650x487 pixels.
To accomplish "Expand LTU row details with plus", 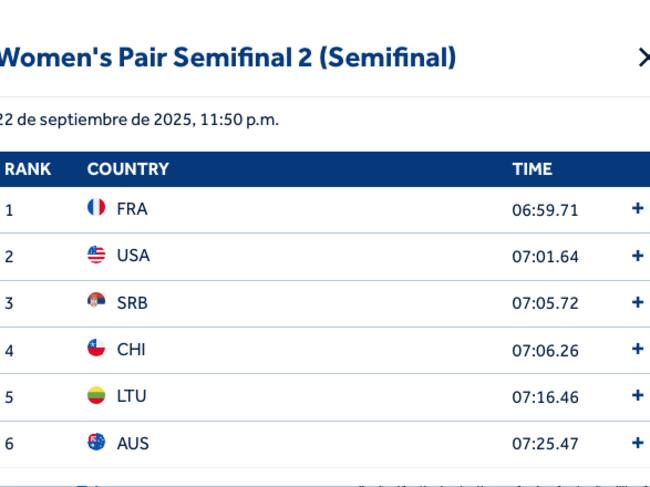I will (x=638, y=395).
